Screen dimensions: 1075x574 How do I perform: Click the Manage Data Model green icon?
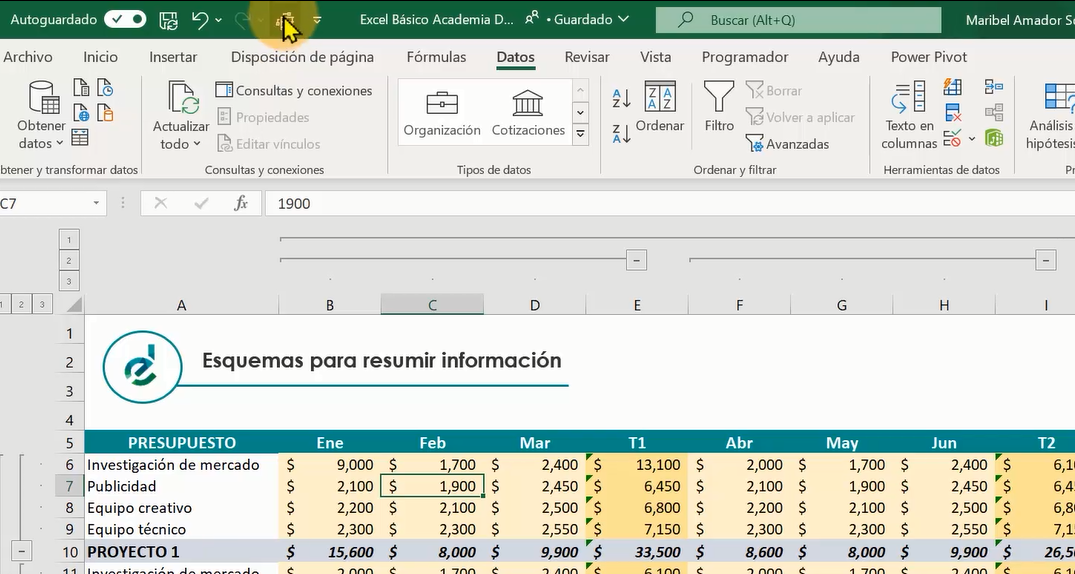(x=993, y=138)
